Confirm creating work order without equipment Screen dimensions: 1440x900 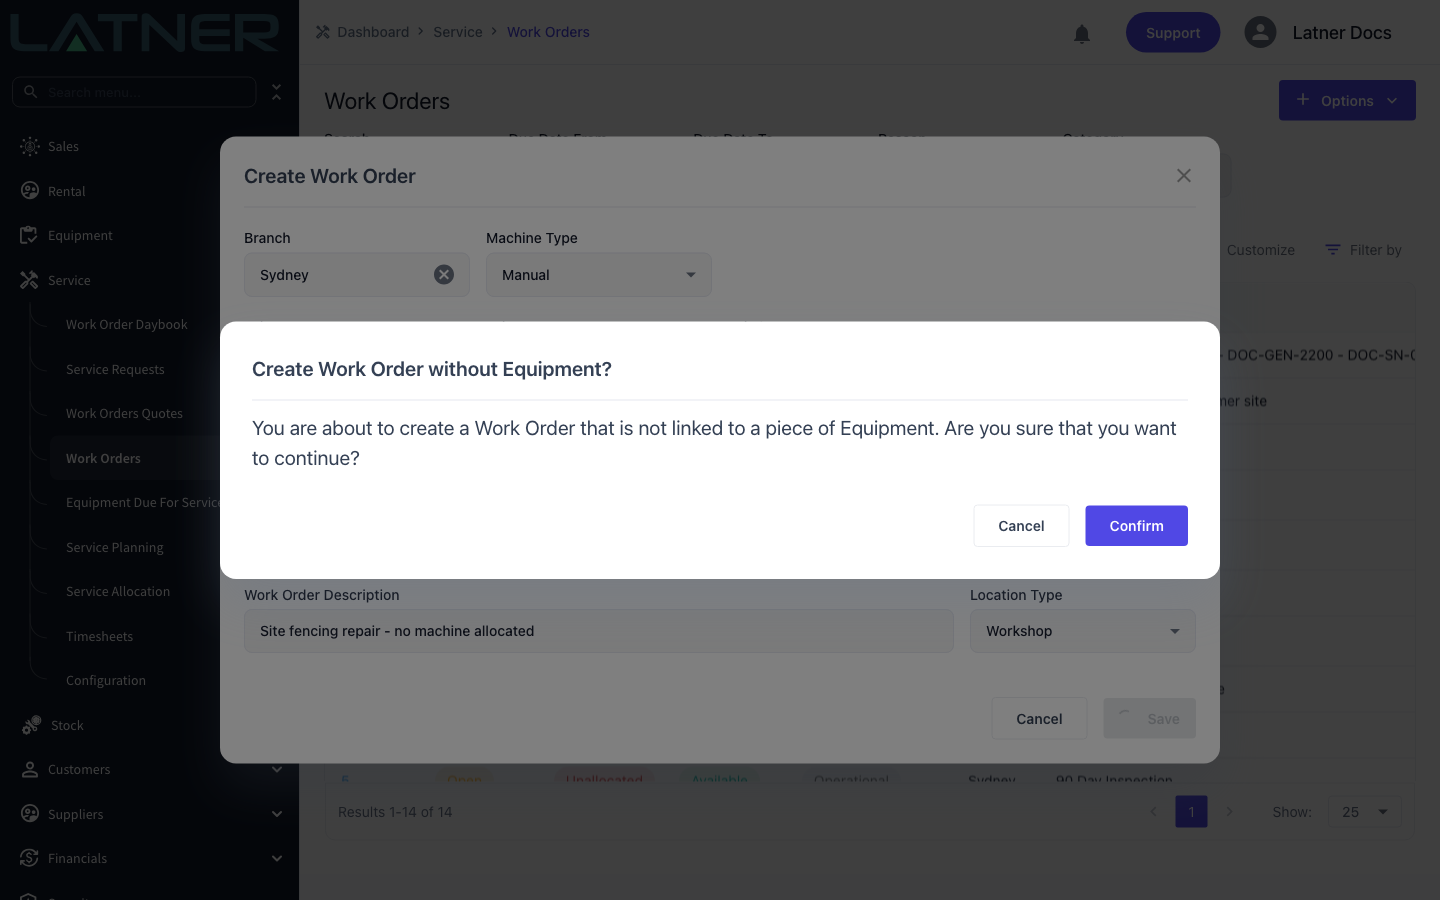(1136, 526)
